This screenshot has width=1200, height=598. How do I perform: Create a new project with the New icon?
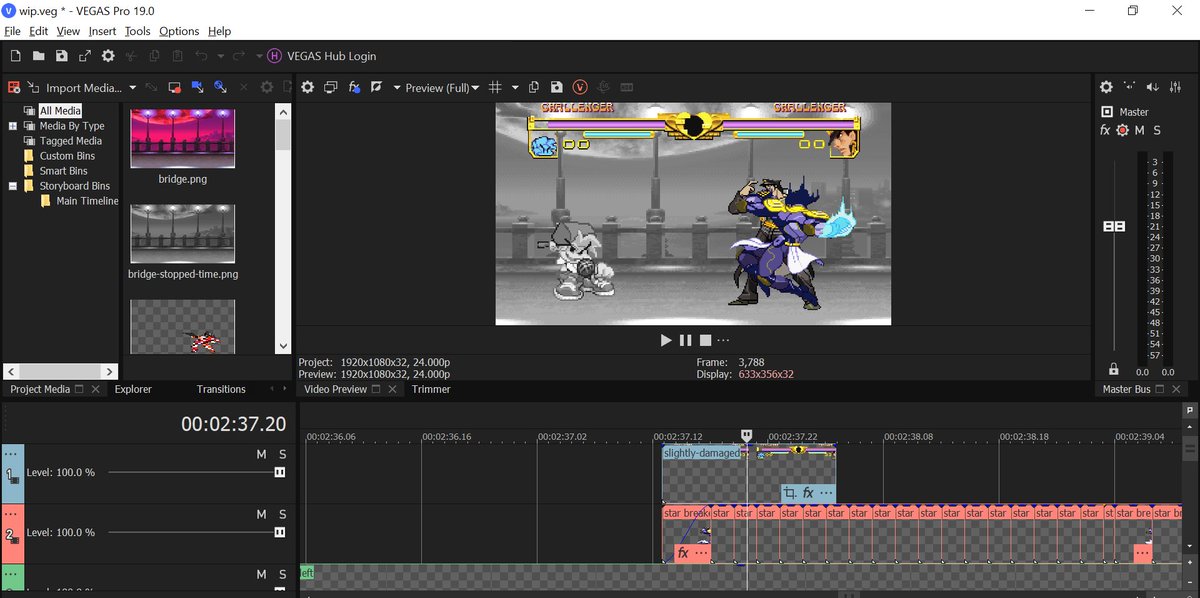click(16, 56)
